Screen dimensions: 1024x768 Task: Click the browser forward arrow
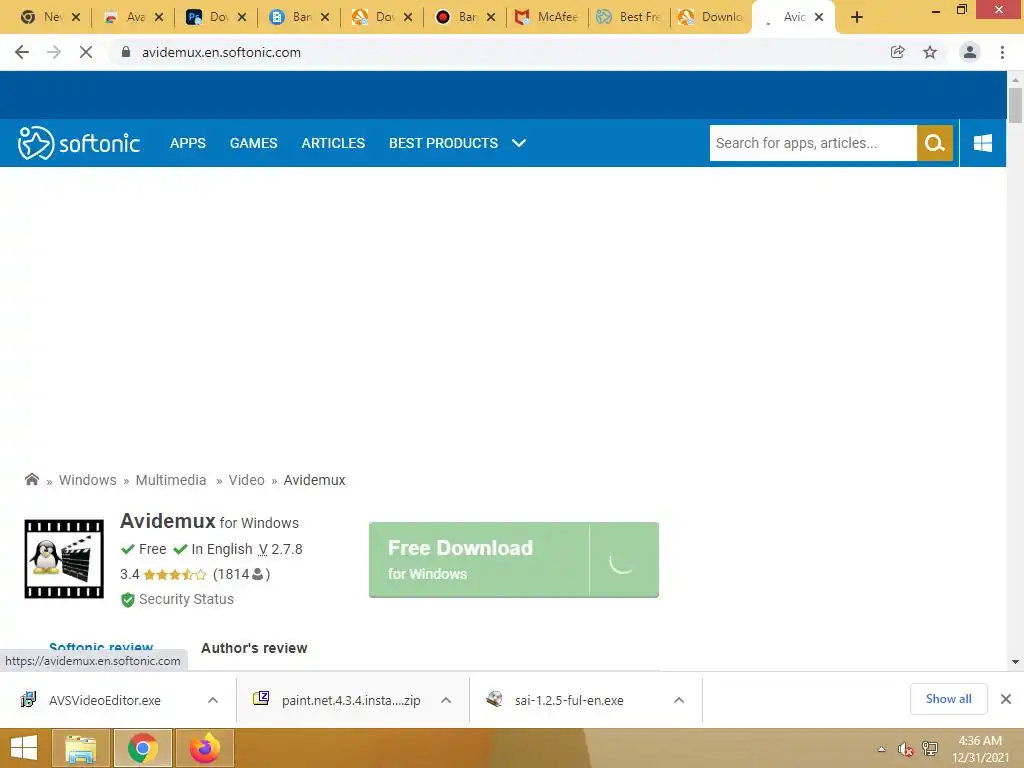(54, 52)
